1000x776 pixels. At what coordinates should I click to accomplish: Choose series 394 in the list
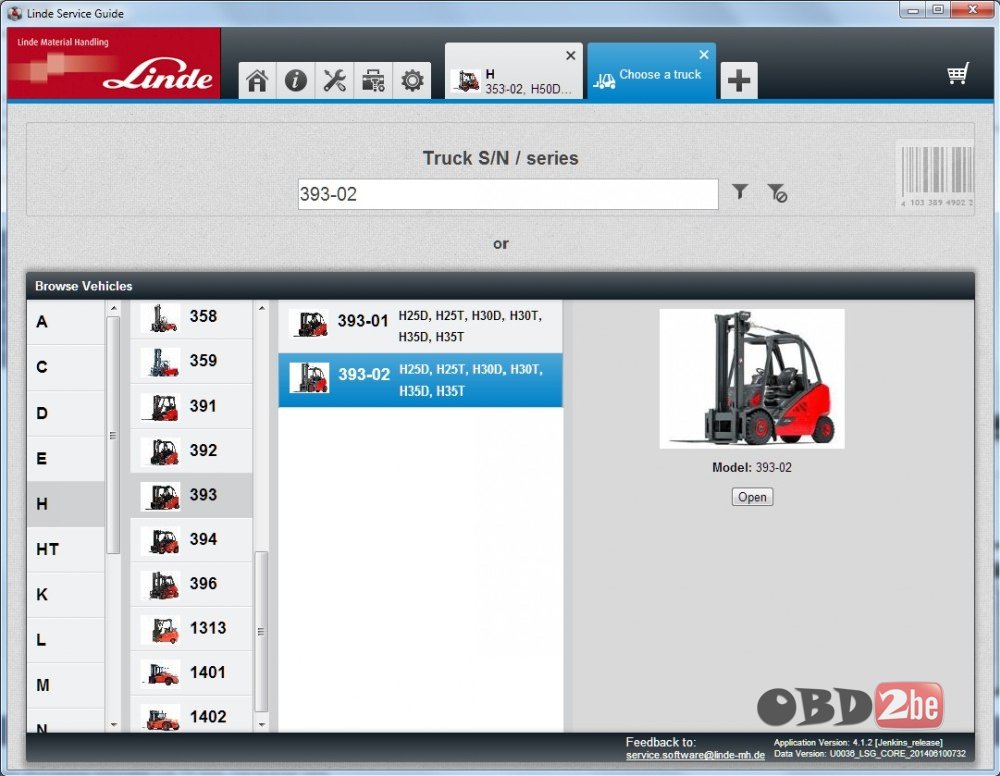191,539
